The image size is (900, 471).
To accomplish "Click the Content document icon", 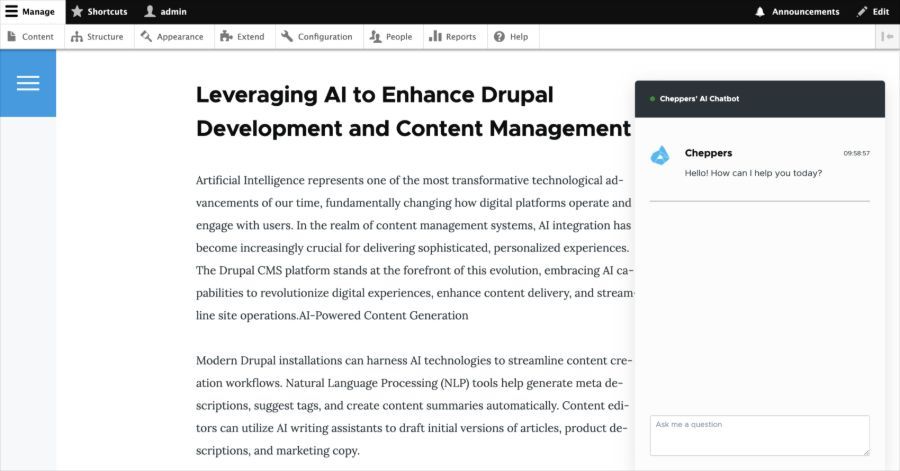I will [x=11, y=36].
